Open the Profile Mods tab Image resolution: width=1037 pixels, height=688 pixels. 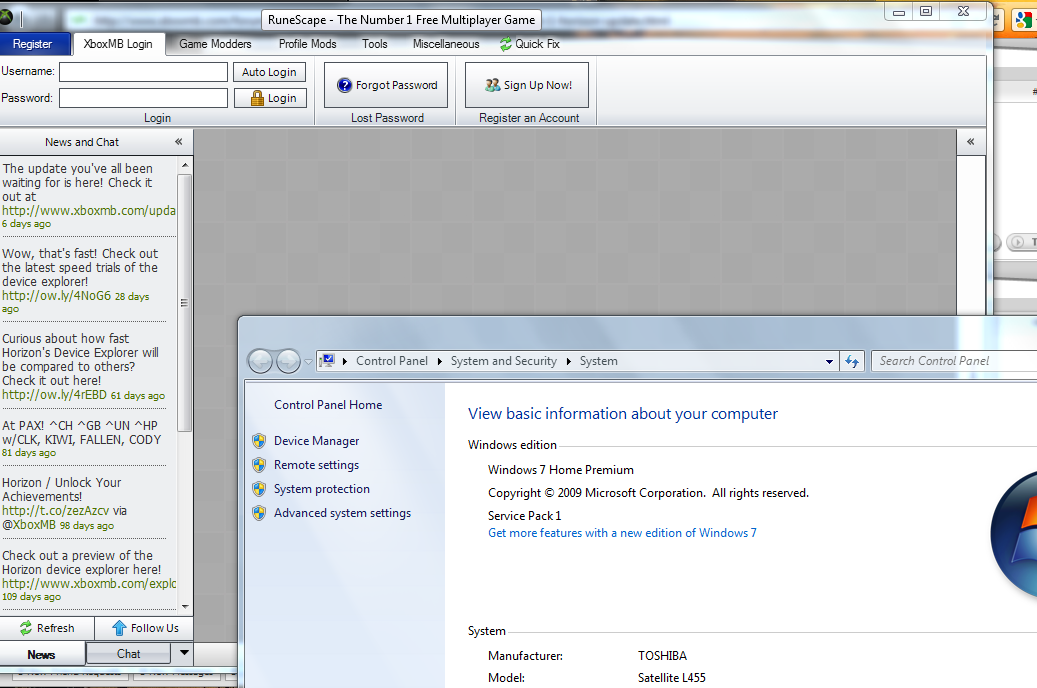click(307, 44)
